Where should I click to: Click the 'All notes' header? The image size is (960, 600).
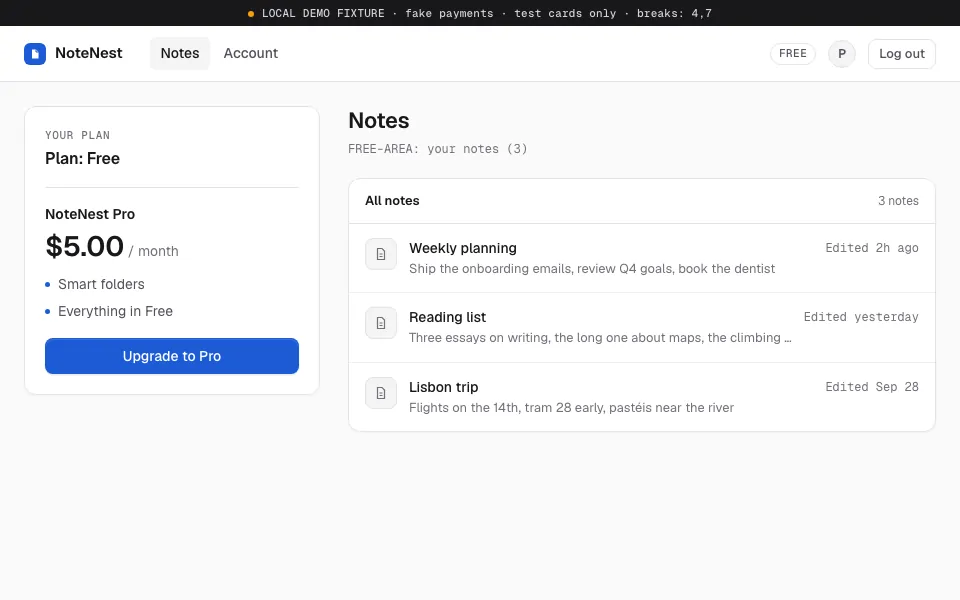point(392,201)
